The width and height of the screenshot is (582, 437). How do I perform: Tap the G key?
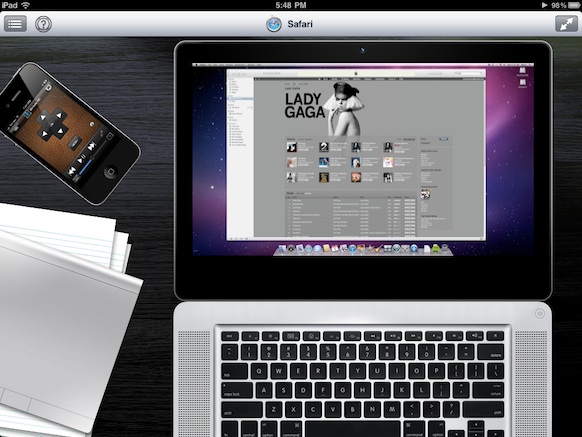point(343,391)
